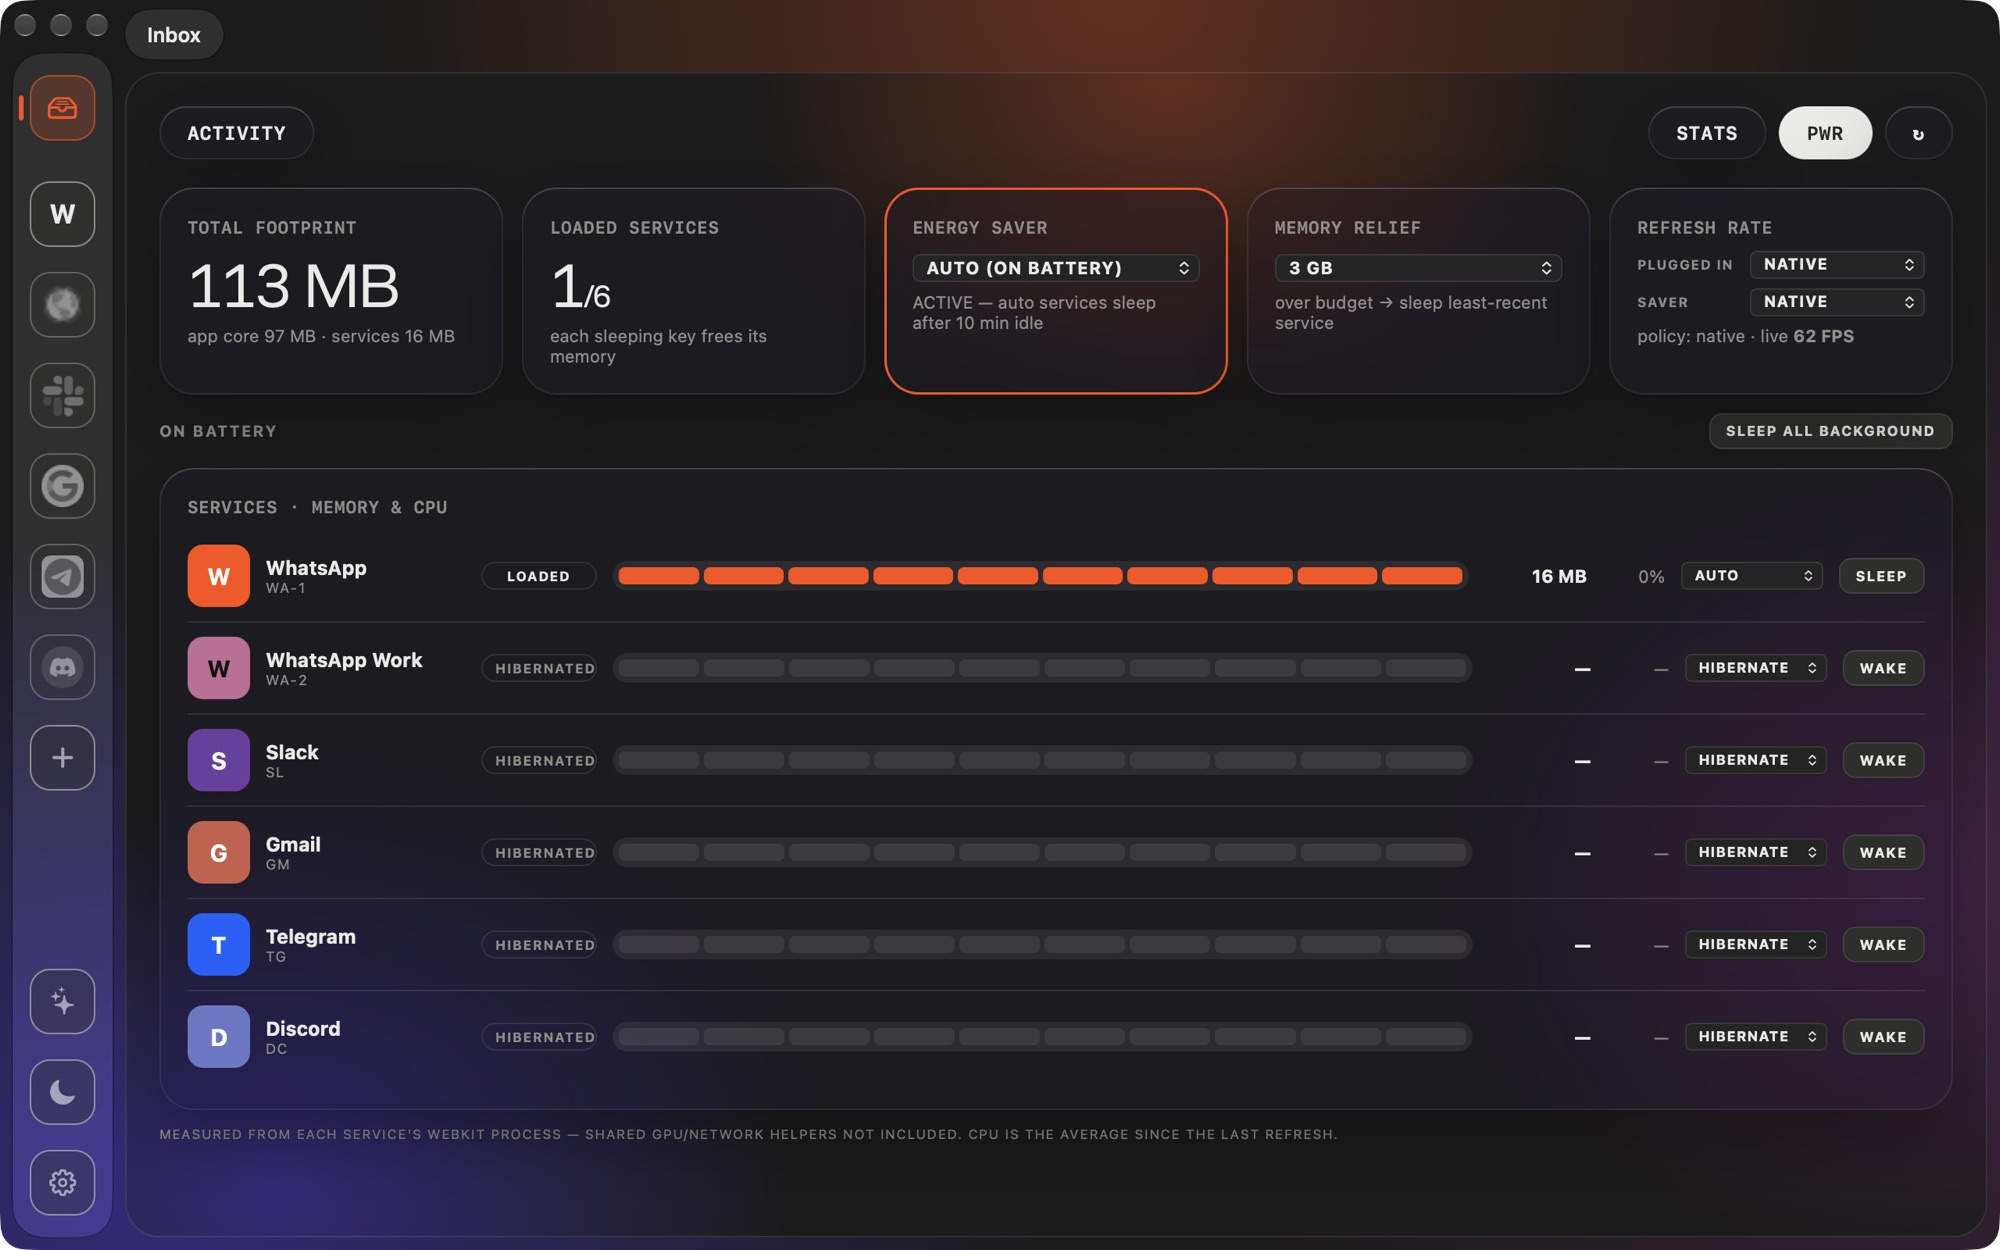Screen dimensions: 2000x1250
Task: Toggle the STATS view button
Action: [x=1706, y=133]
